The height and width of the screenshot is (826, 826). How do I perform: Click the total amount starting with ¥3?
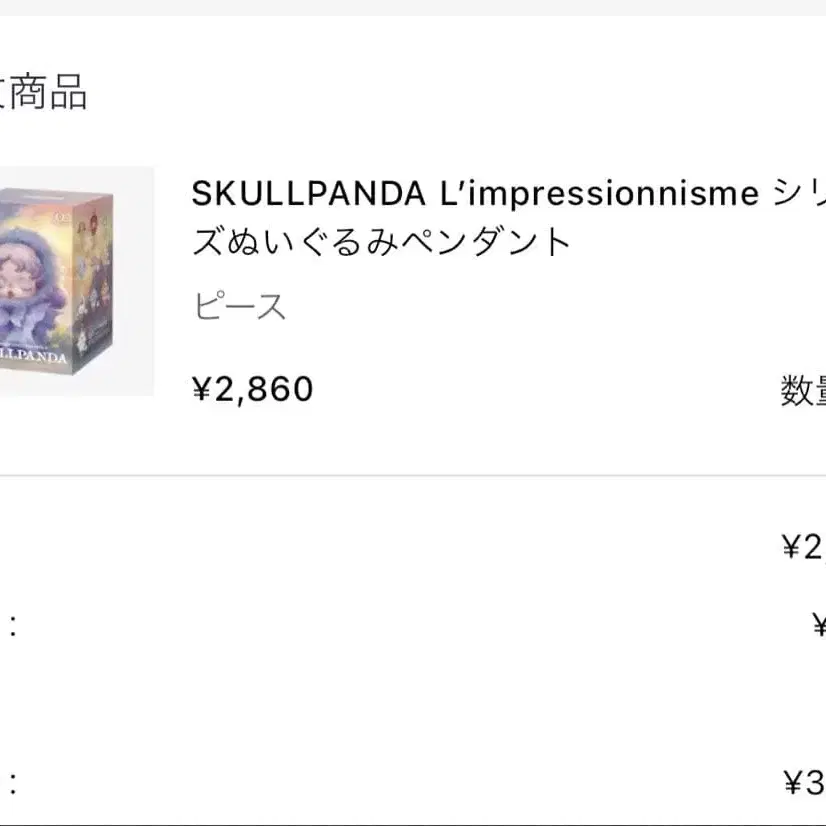click(x=803, y=782)
